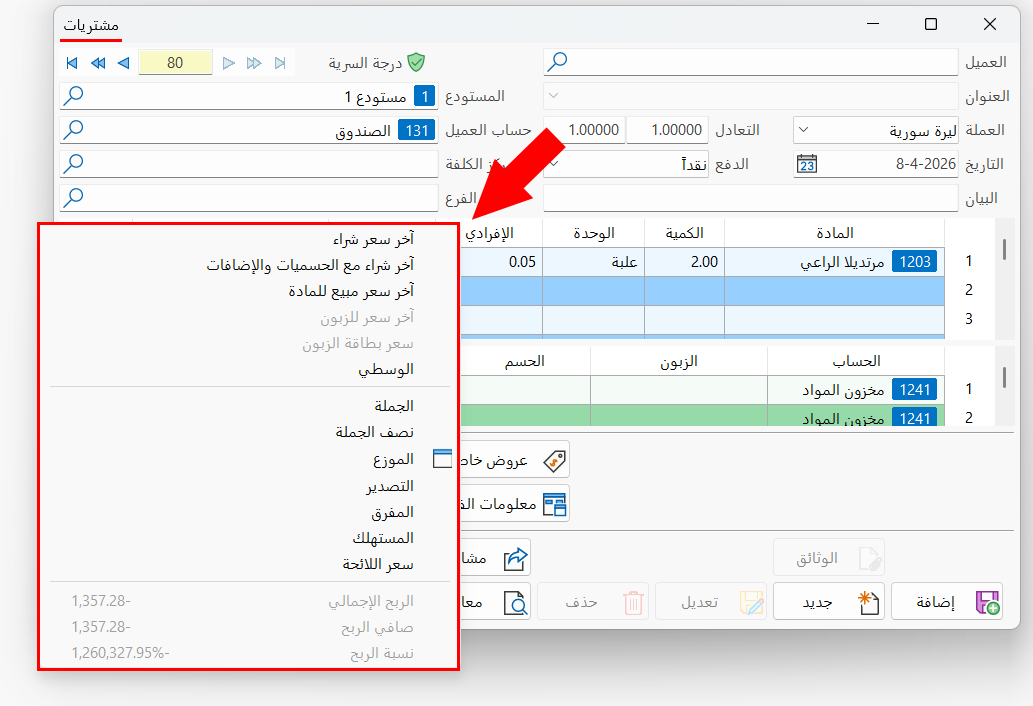The height and width of the screenshot is (706, 1033).
Task: Jump forward several records double-arrow icon
Action: [x=254, y=63]
